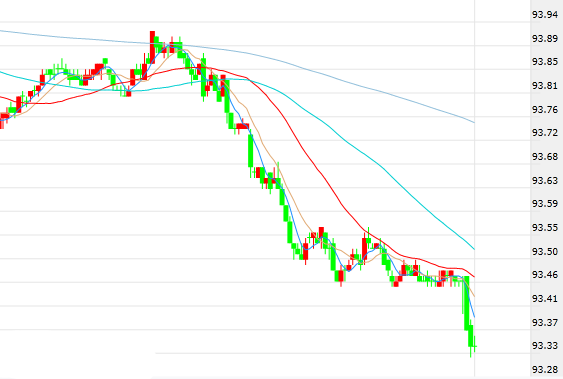
Task: Click the 93.94 price axis label
Action: pyautogui.click(x=545, y=14)
